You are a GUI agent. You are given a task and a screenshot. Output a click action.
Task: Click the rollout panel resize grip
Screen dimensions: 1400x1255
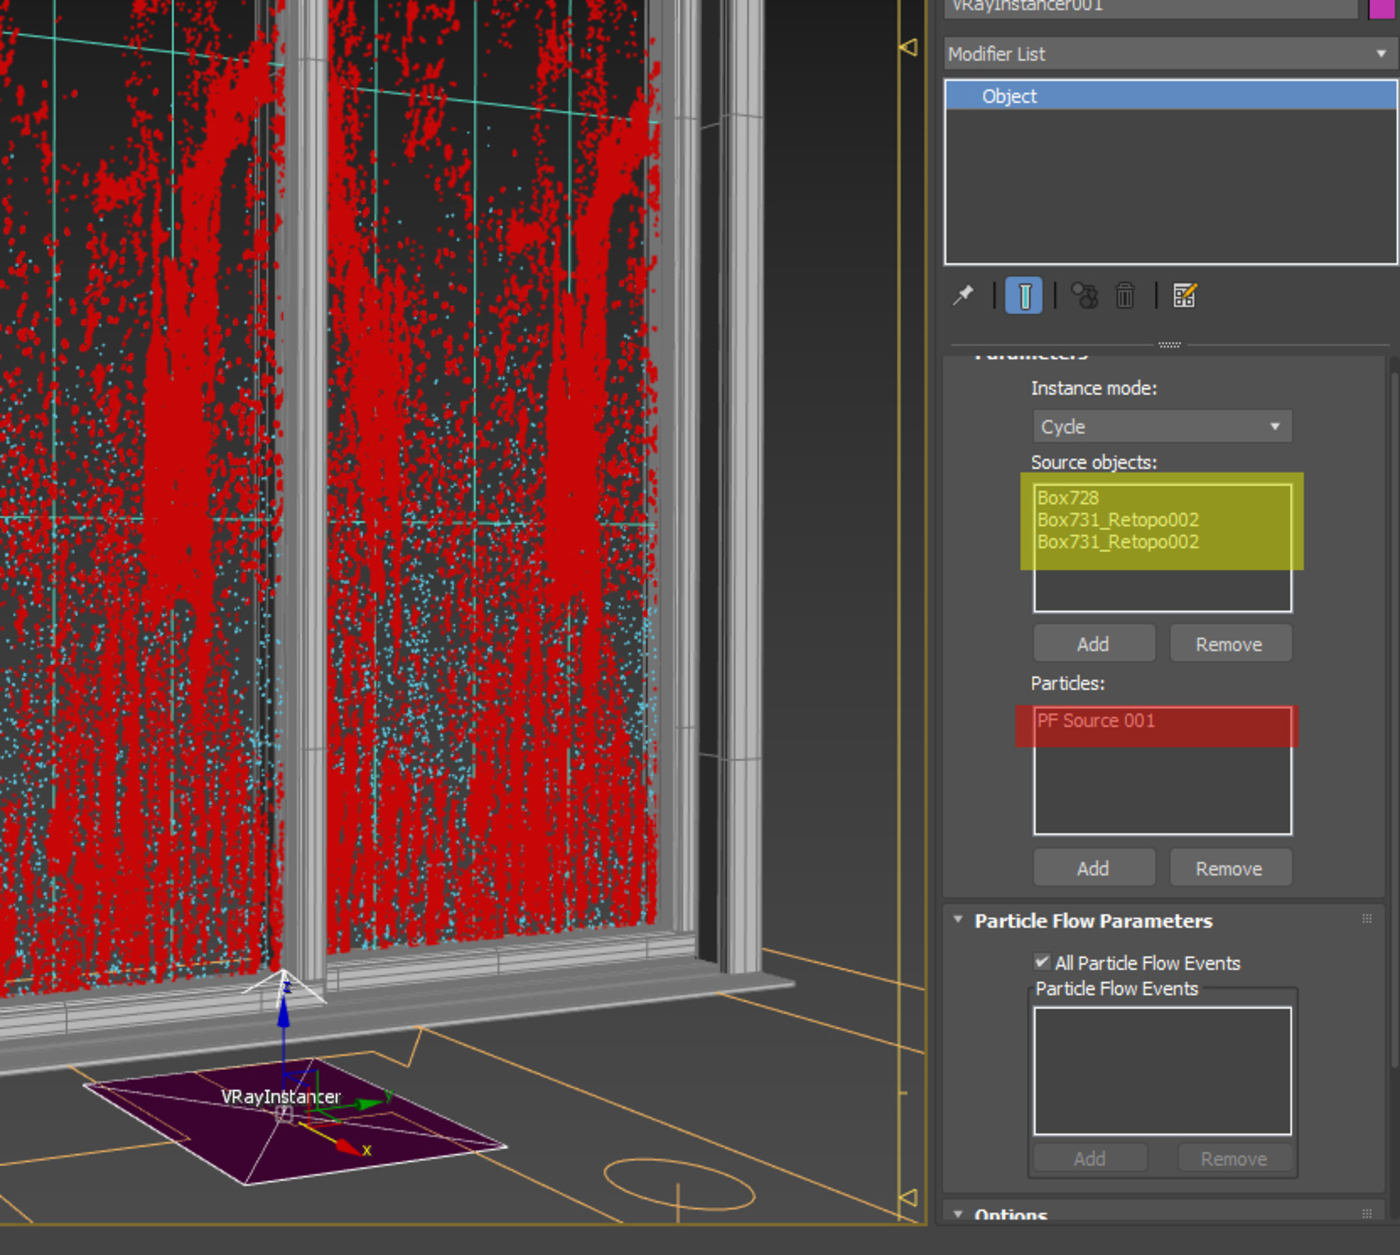pos(1169,344)
